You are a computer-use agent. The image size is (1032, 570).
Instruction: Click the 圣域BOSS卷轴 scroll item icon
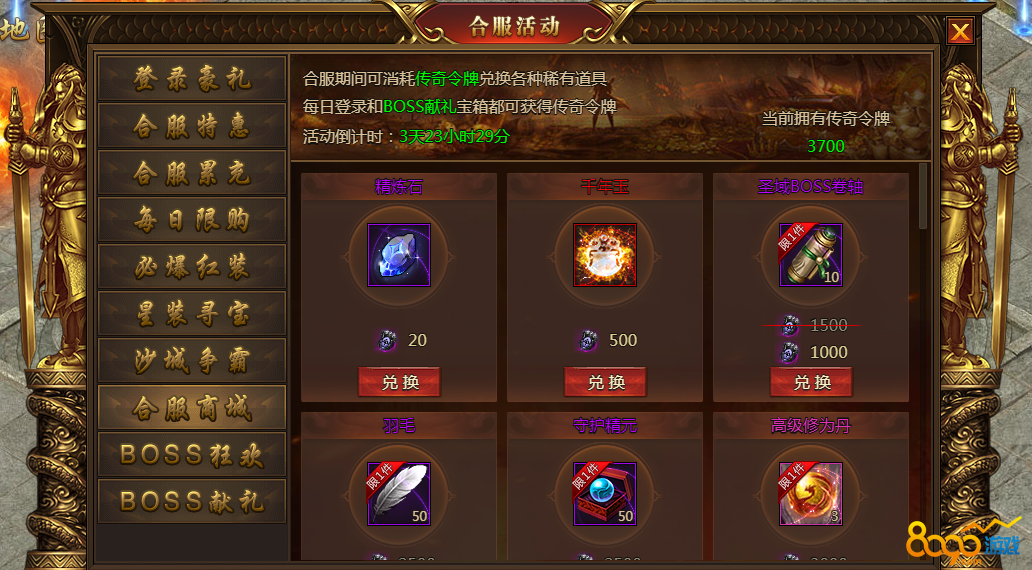tap(811, 255)
